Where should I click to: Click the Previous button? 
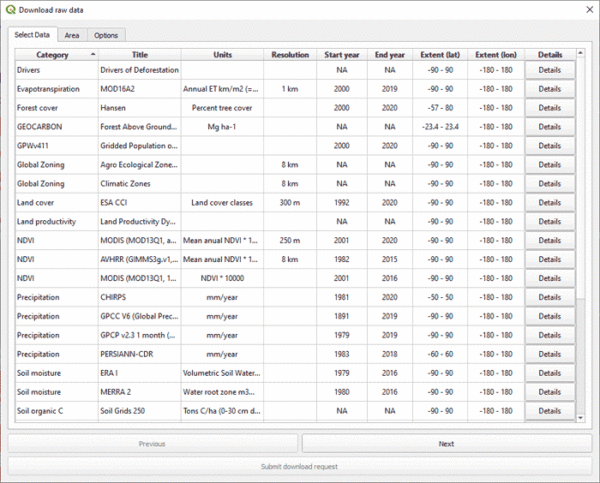tap(152, 444)
